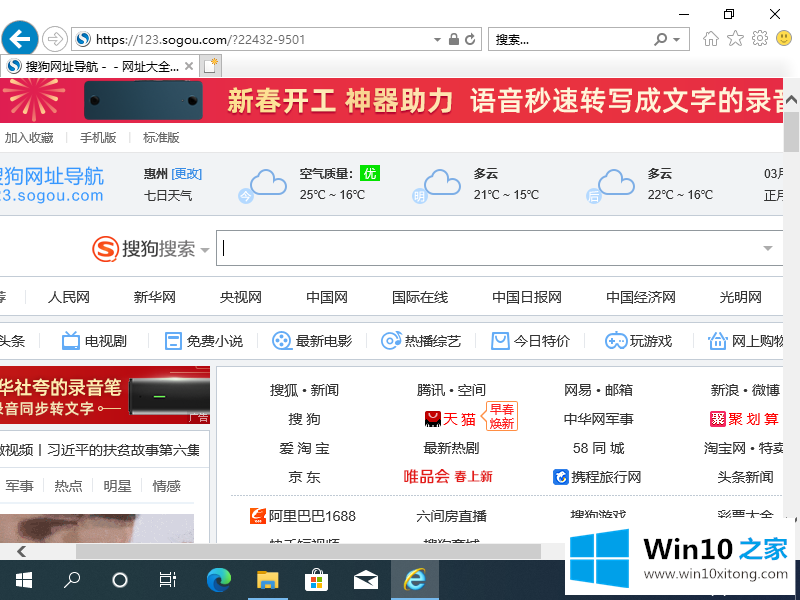Viewport: 800px width, 600px height.
Task: Open 搜狐·新闻 link
Action: [304, 390]
